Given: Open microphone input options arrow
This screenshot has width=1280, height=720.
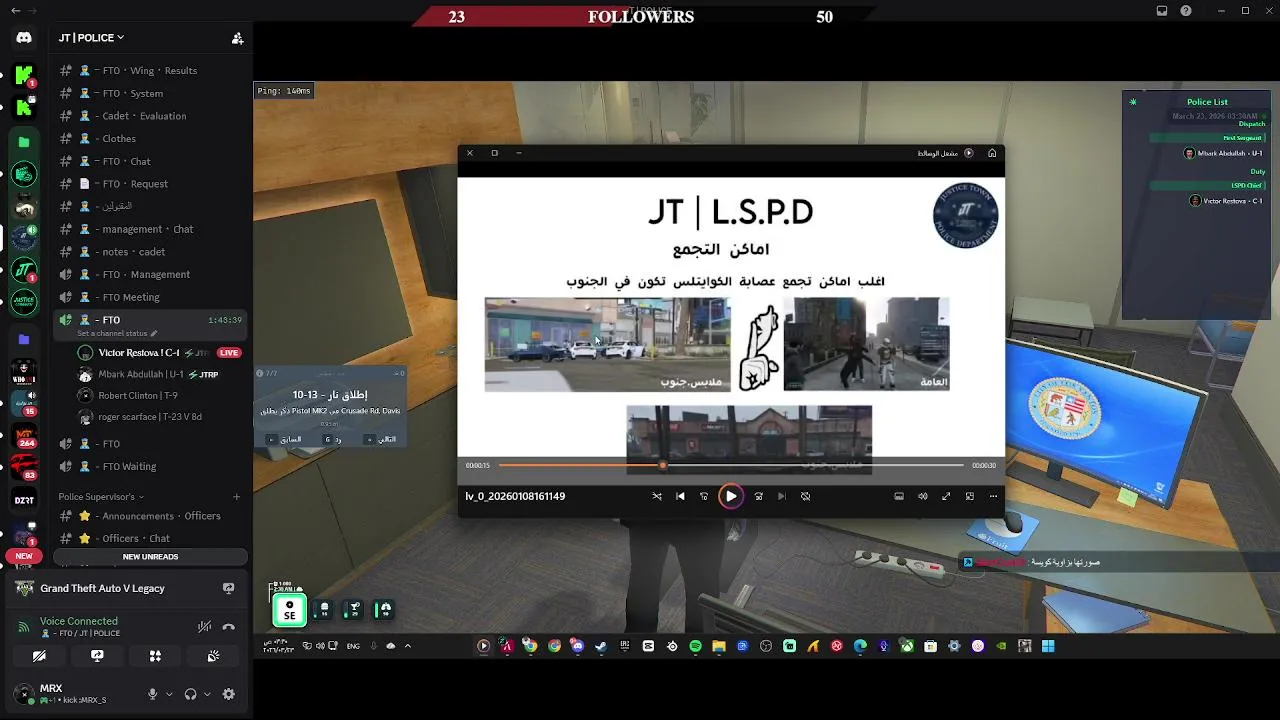Looking at the screenshot, I should (x=168, y=694).
